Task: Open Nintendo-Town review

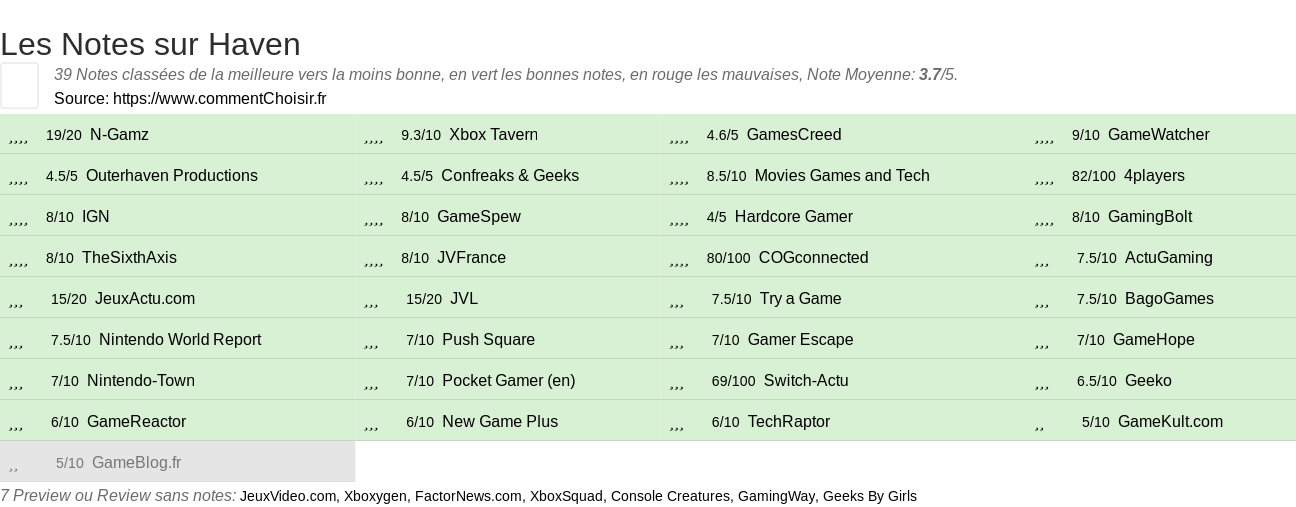Action: [x=141, y=381]
